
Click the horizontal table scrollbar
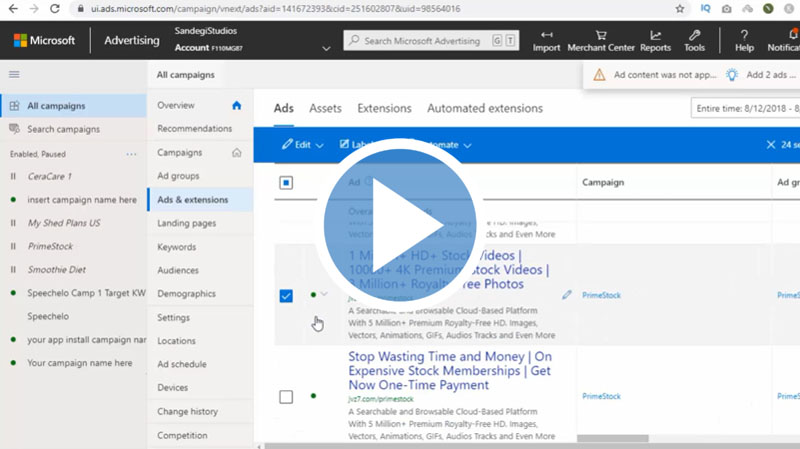coord(612,438)
